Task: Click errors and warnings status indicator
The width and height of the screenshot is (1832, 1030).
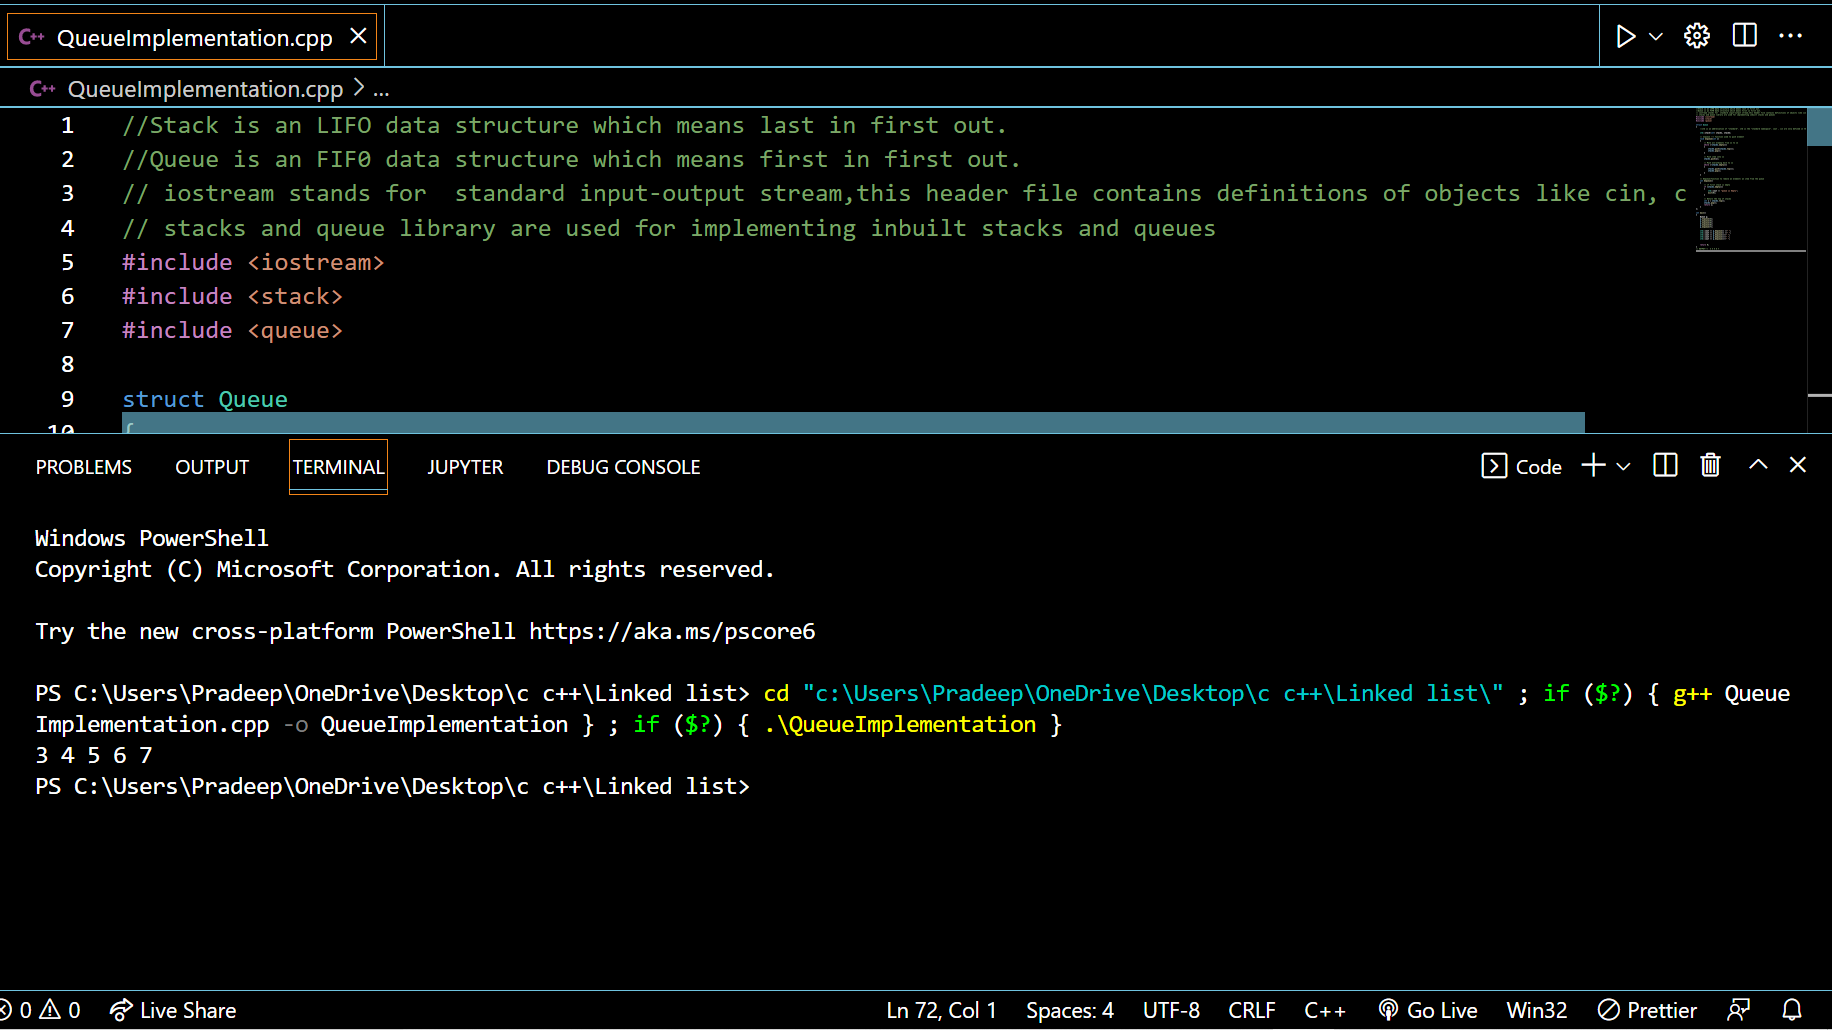Action: (41, 1010)
